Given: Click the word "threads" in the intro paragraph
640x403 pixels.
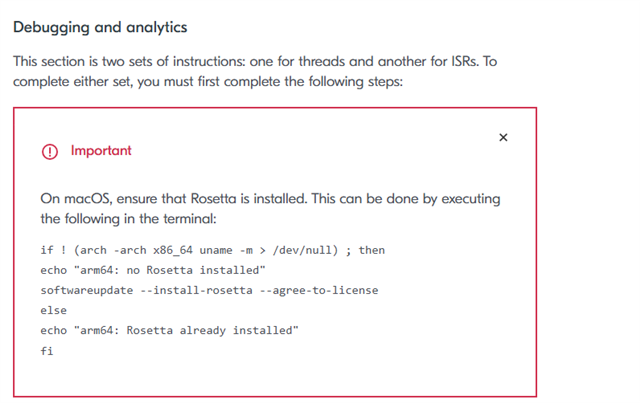Looking at the screenshot, I should [322, 61].
